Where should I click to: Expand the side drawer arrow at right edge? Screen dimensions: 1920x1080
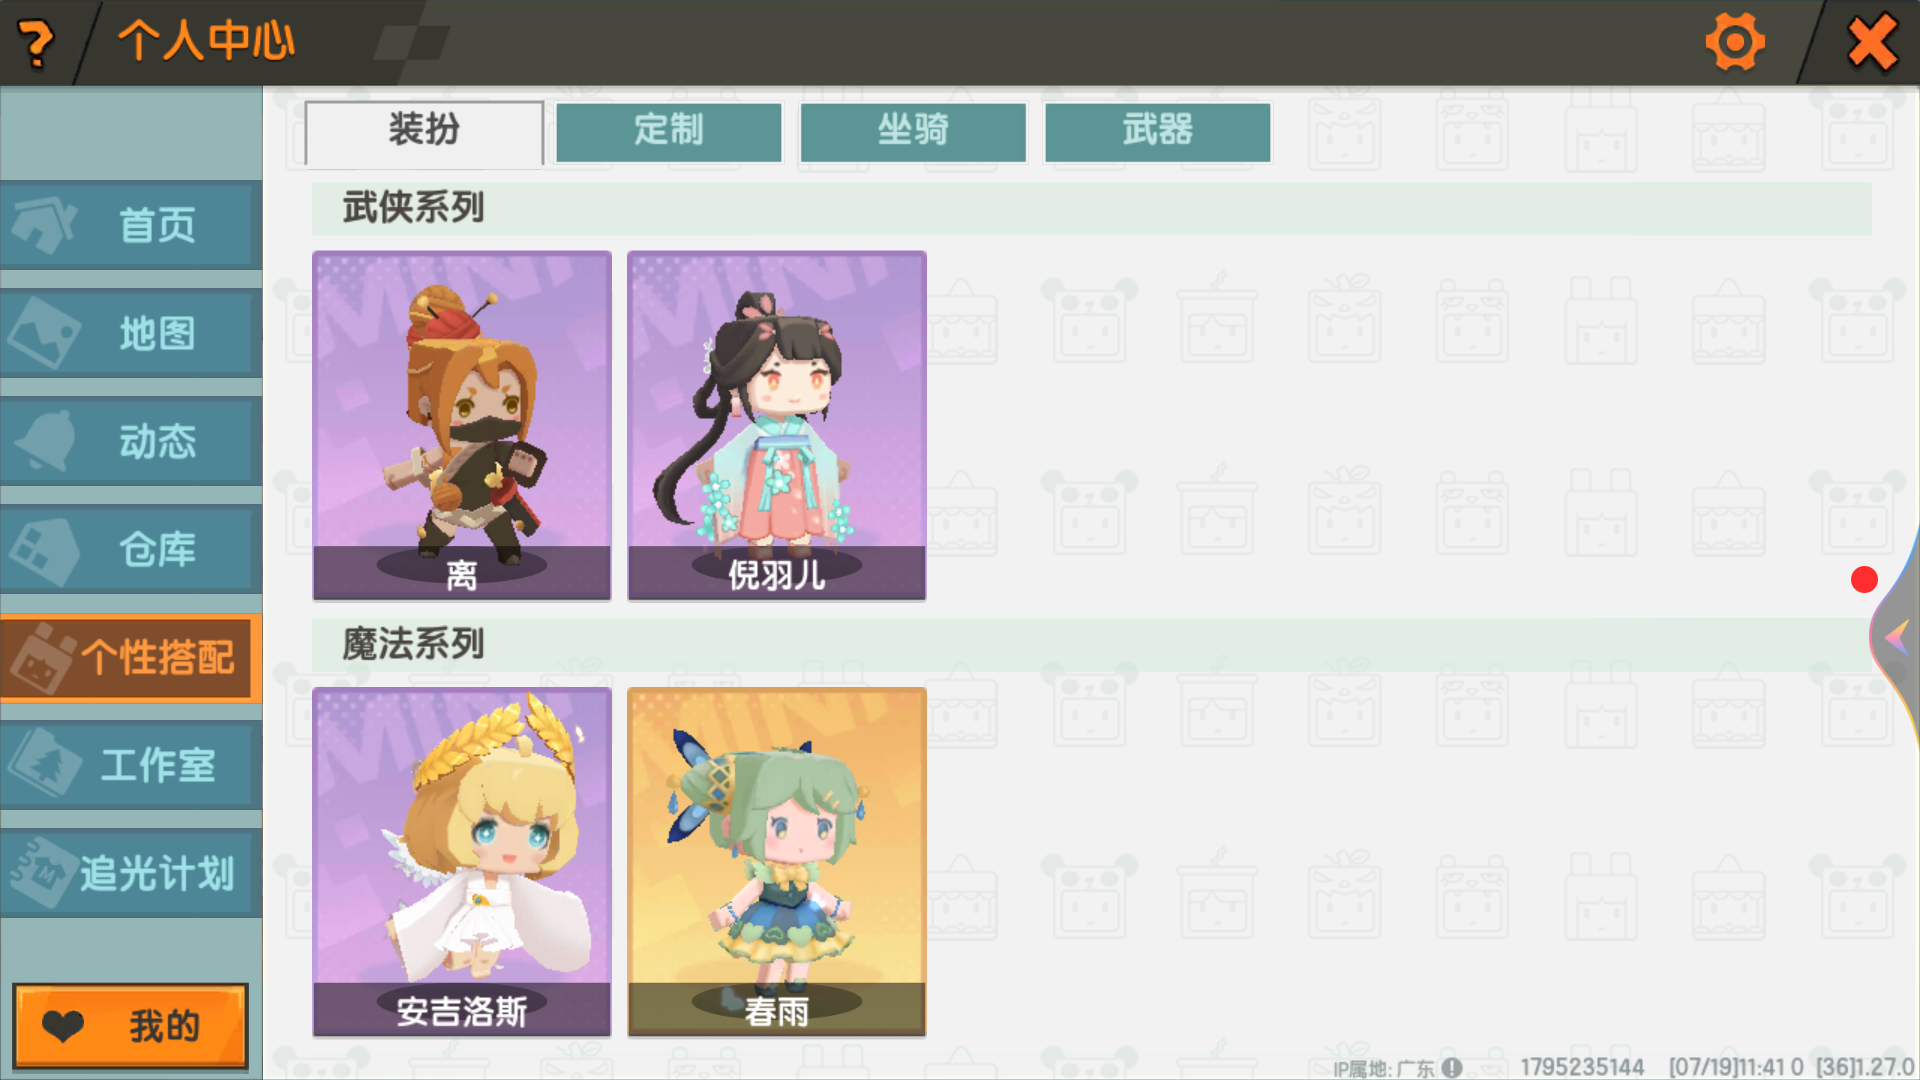pyautogui.click(x=1896, y=636)
